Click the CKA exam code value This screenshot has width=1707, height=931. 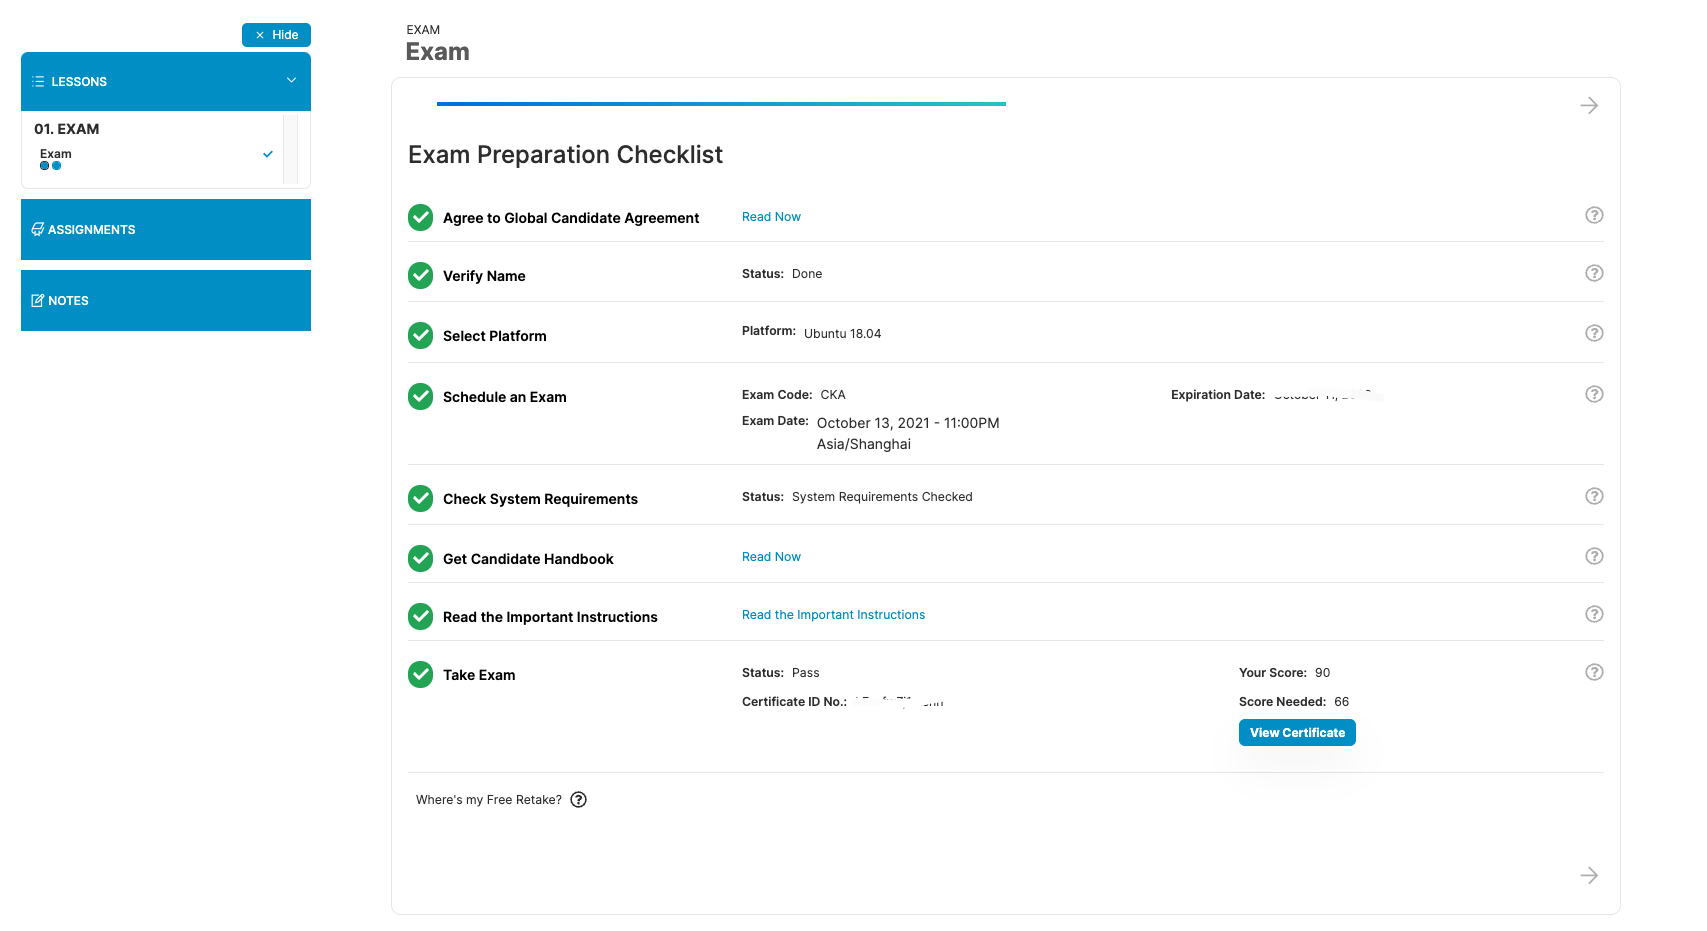[x=833, y=395]
